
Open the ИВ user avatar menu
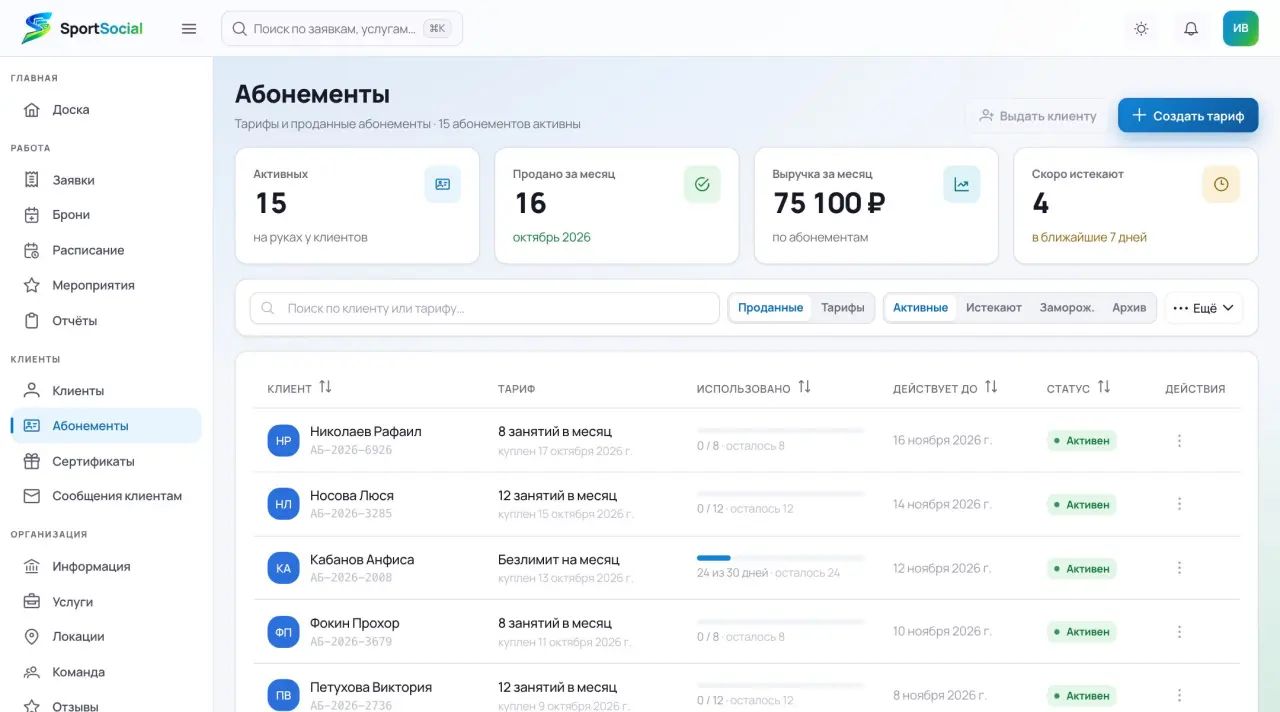1241,28
